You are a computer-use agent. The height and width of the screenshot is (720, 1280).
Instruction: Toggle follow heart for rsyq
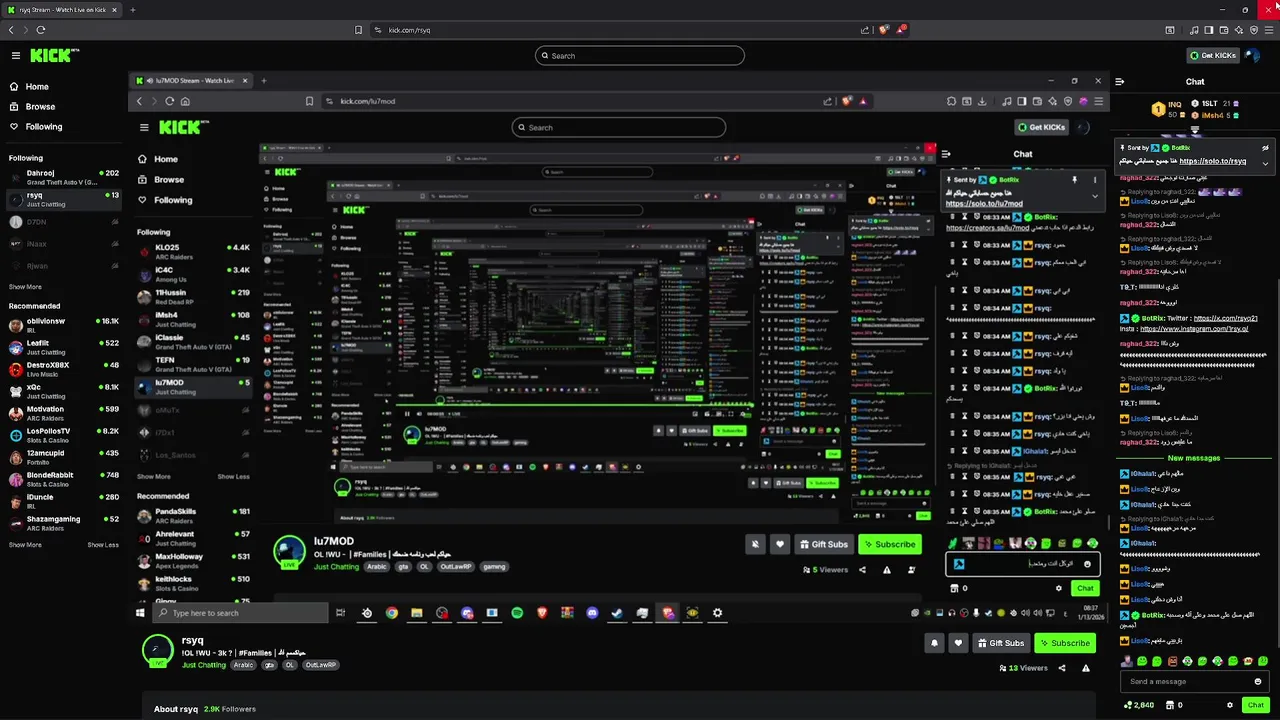[x=958, y=643]
